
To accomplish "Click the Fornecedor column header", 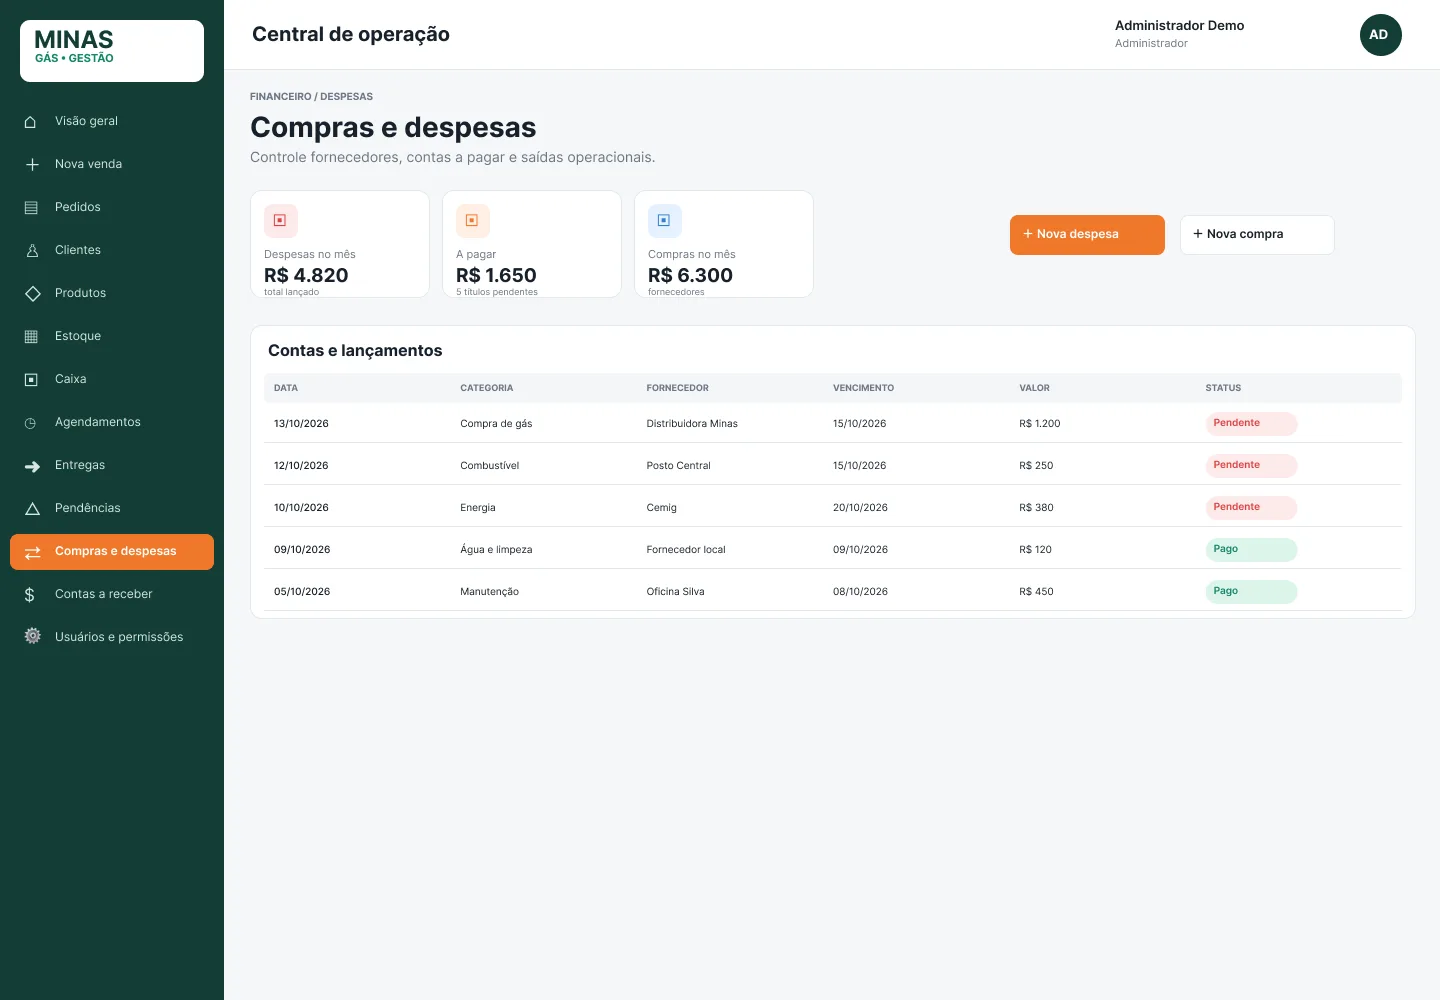I will (678, 388).
